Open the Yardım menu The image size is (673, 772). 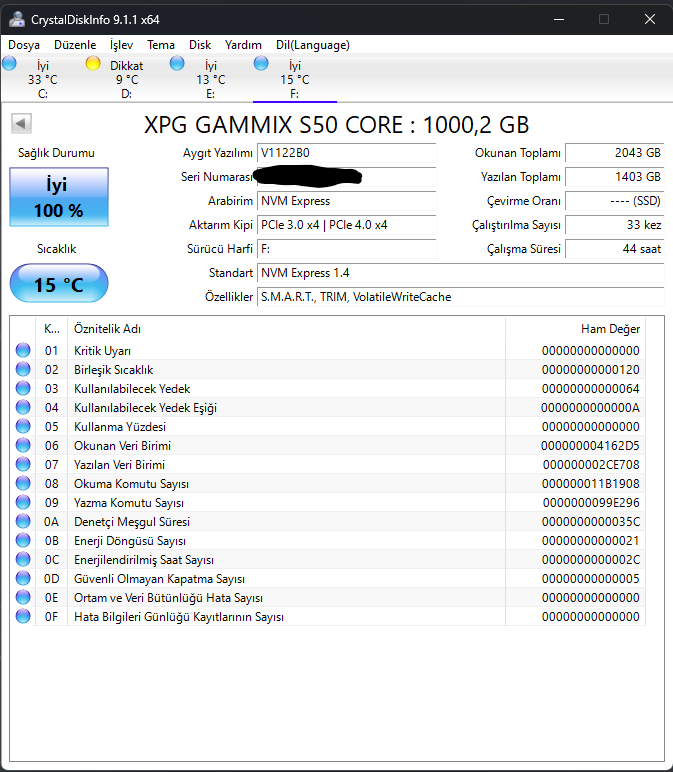pyautogui.click(x=243, y=45)
